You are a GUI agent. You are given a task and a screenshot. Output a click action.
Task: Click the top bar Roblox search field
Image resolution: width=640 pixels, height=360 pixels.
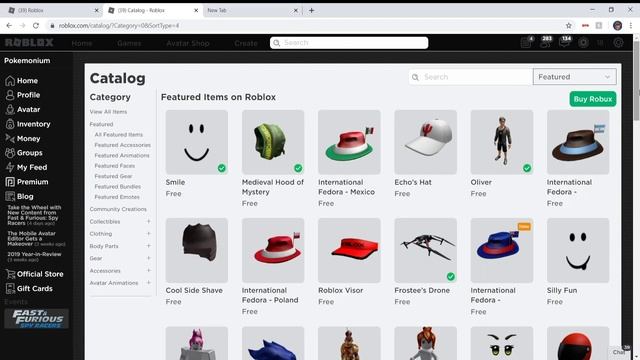pos(349,43)
